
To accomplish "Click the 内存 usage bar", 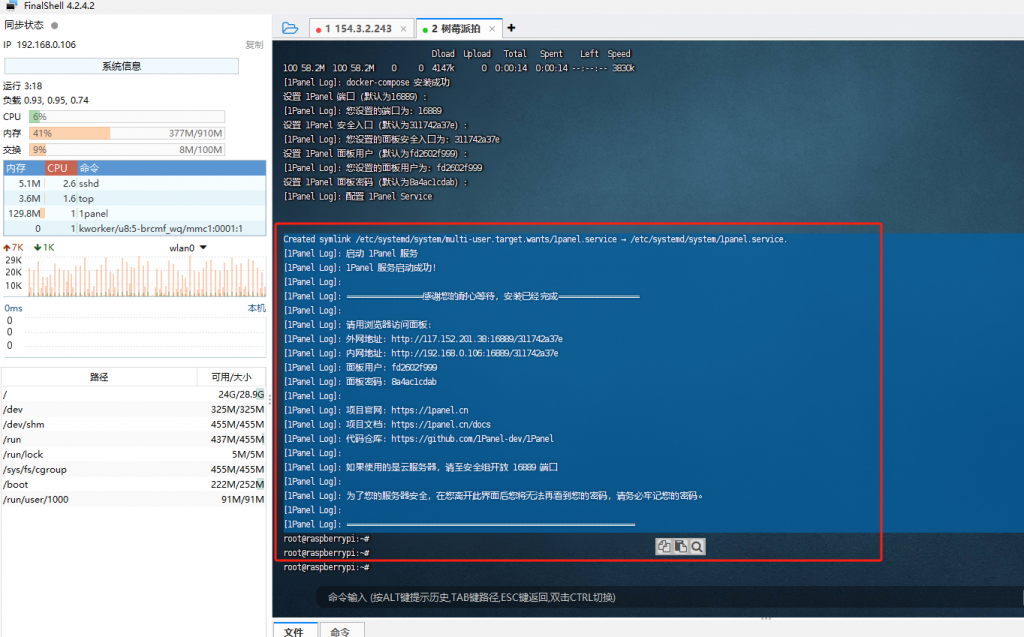I will pyautogui.click(x=127, y=133).
